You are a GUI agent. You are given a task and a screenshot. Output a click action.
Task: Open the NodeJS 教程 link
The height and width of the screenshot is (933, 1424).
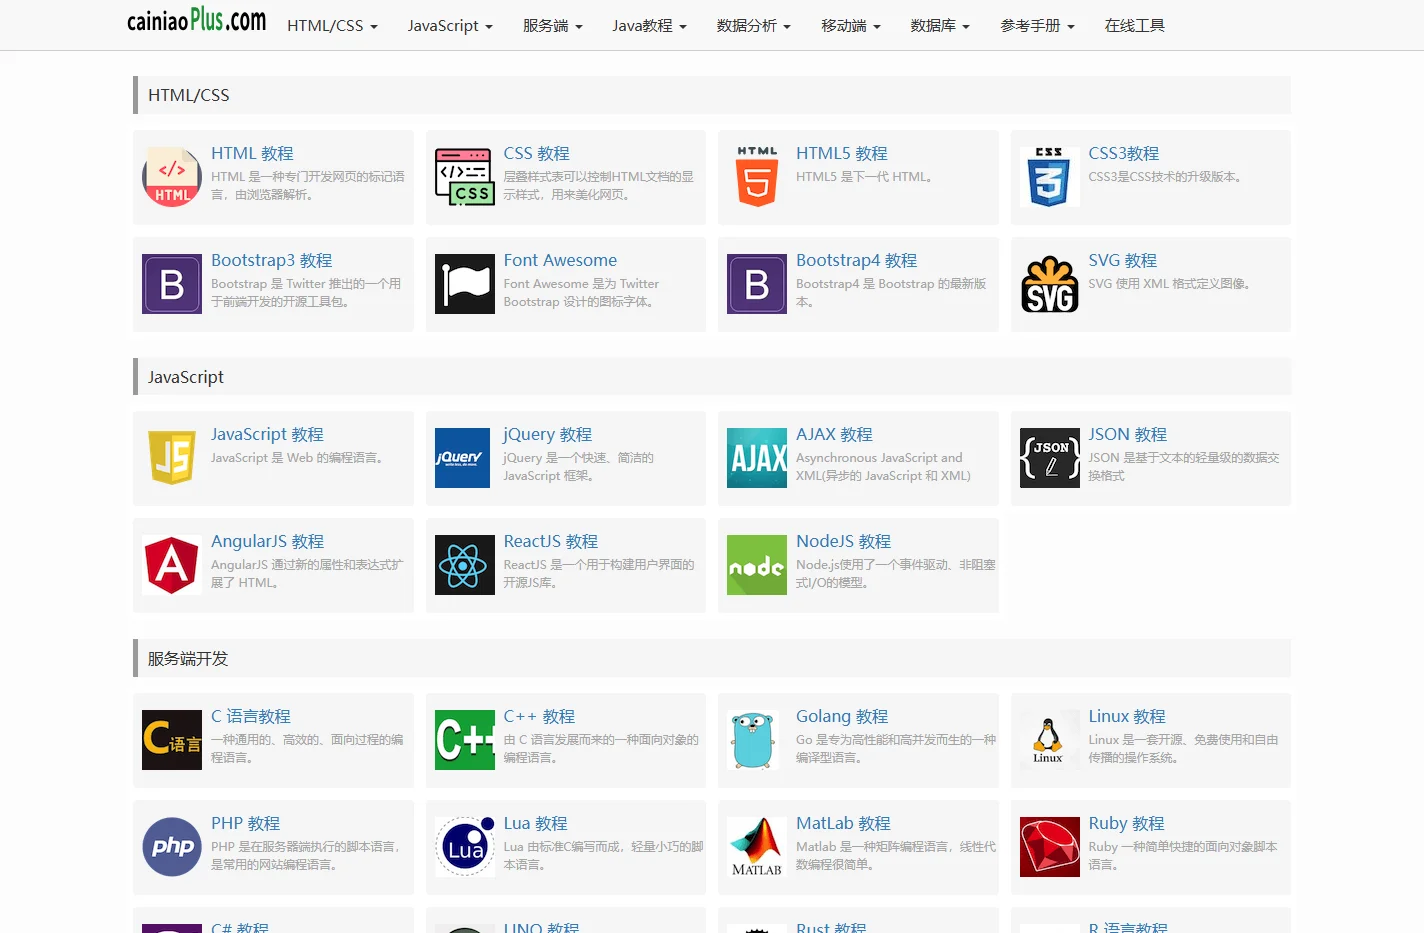pos(843,541)
